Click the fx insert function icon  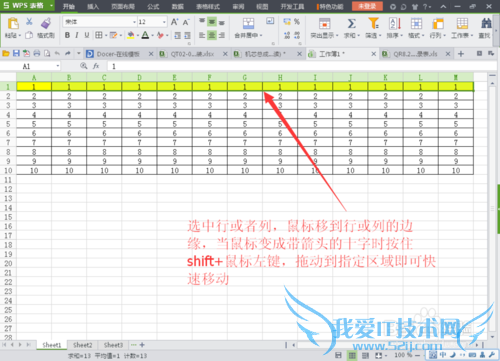[96, 66]
